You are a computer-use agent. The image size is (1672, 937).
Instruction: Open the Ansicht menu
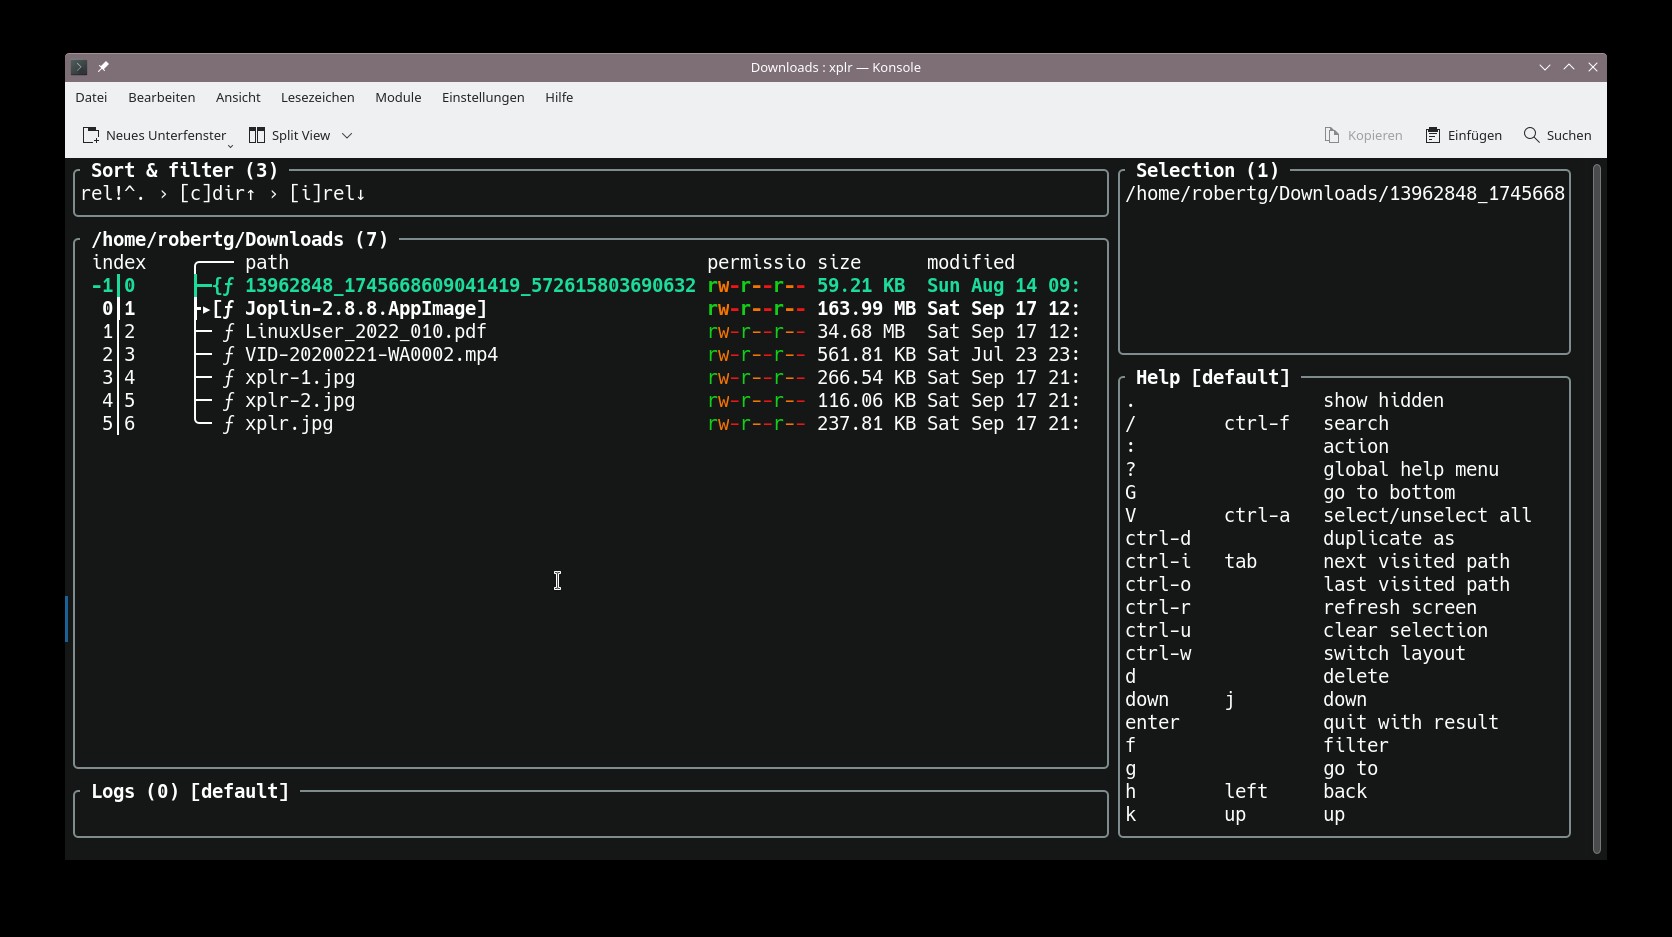click(238, 97)
